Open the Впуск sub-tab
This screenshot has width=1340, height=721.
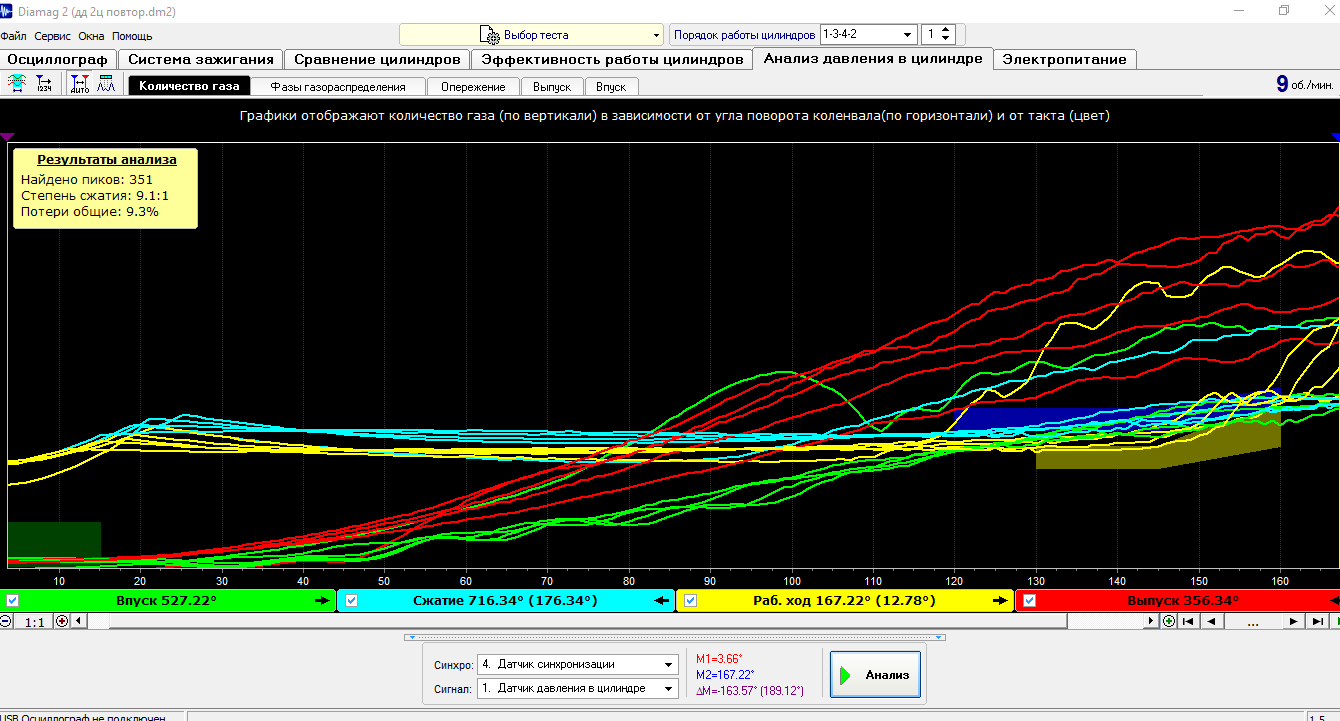(611, 87)
